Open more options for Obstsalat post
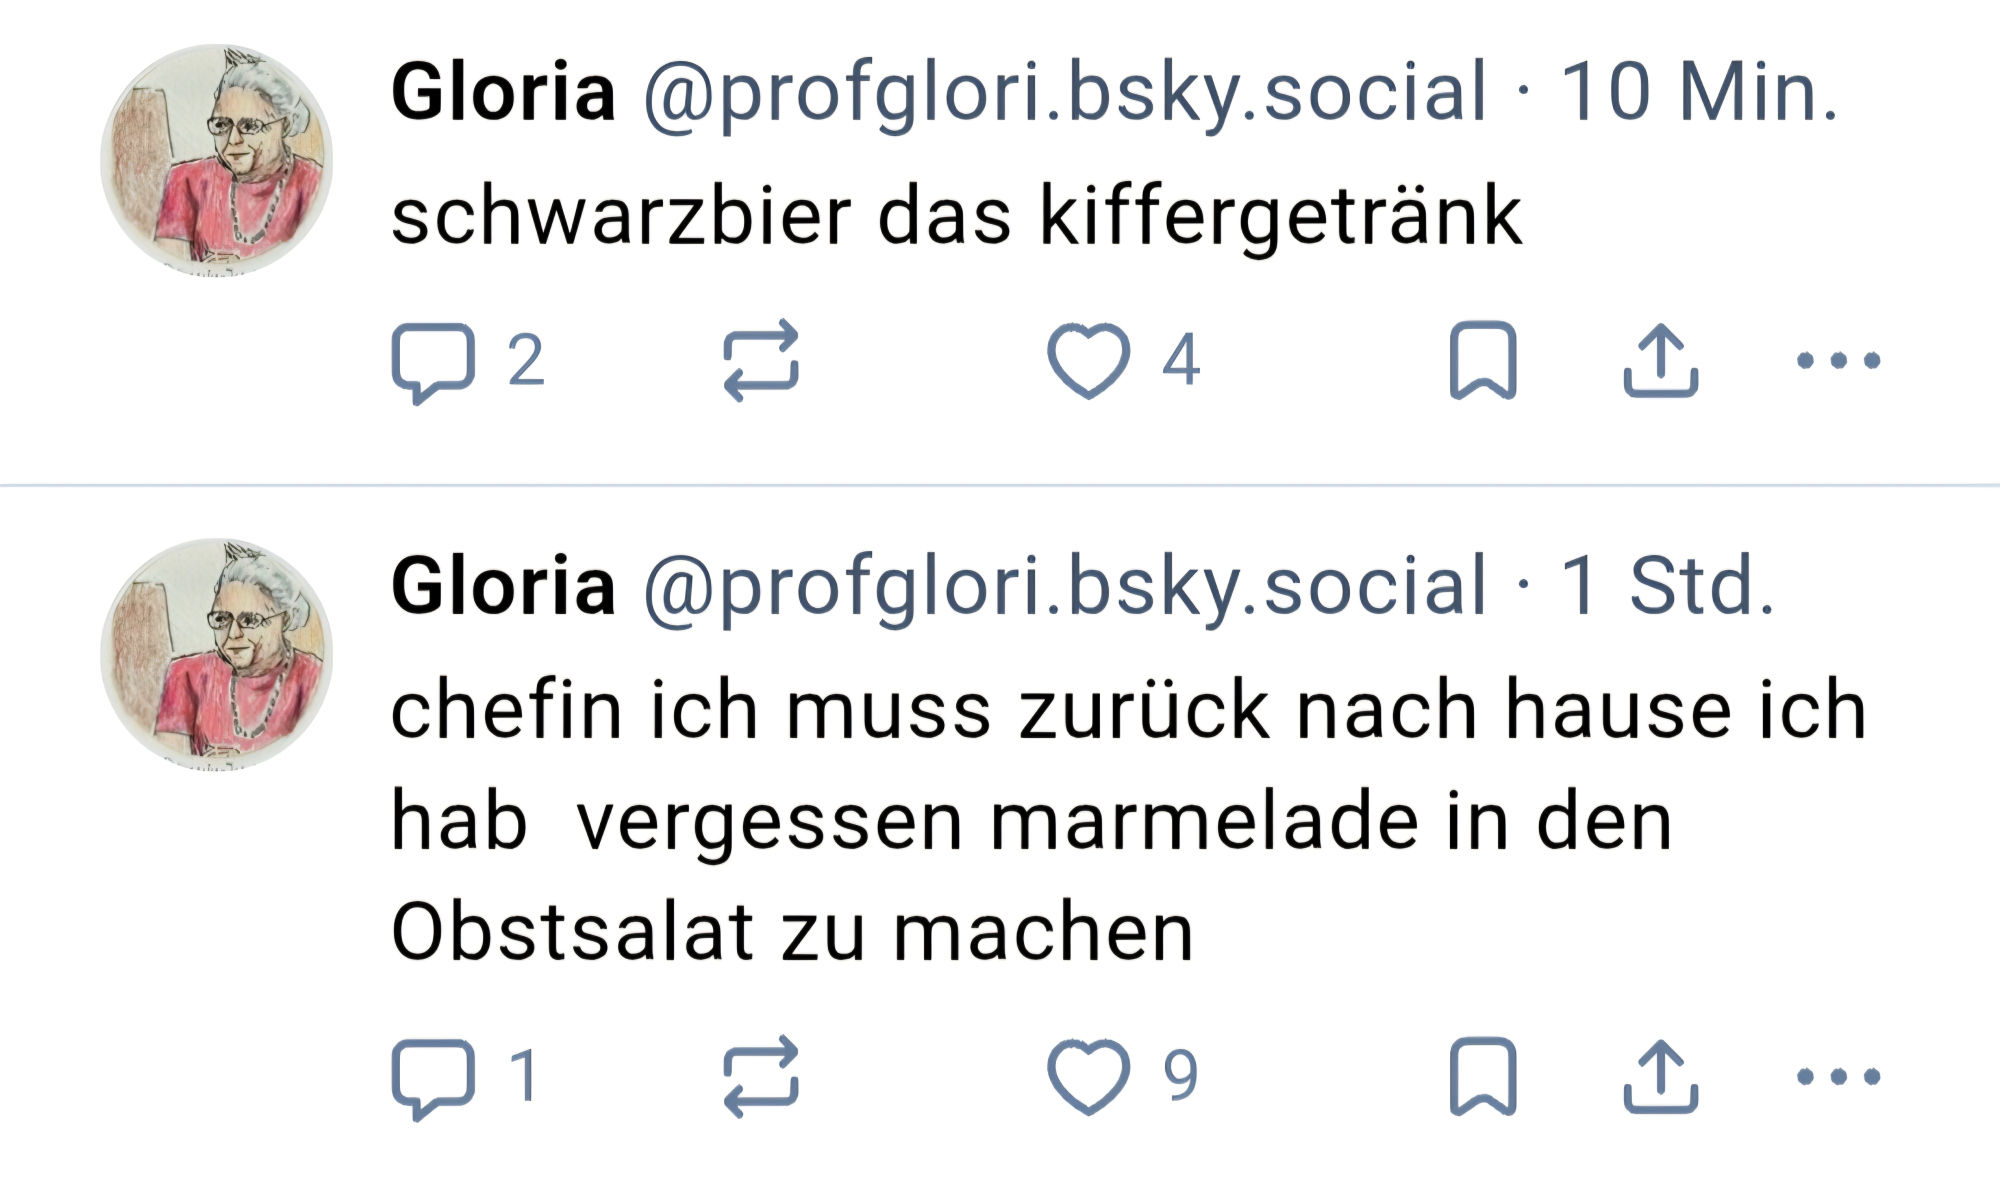 pos(1838,1077)
